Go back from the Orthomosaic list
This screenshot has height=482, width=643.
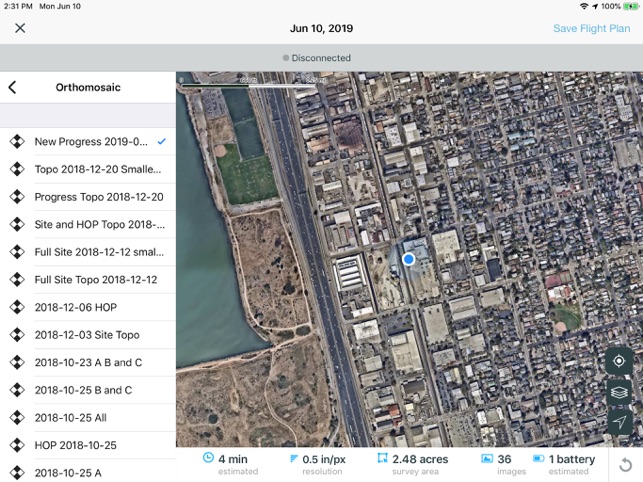(x=12, y=87)
